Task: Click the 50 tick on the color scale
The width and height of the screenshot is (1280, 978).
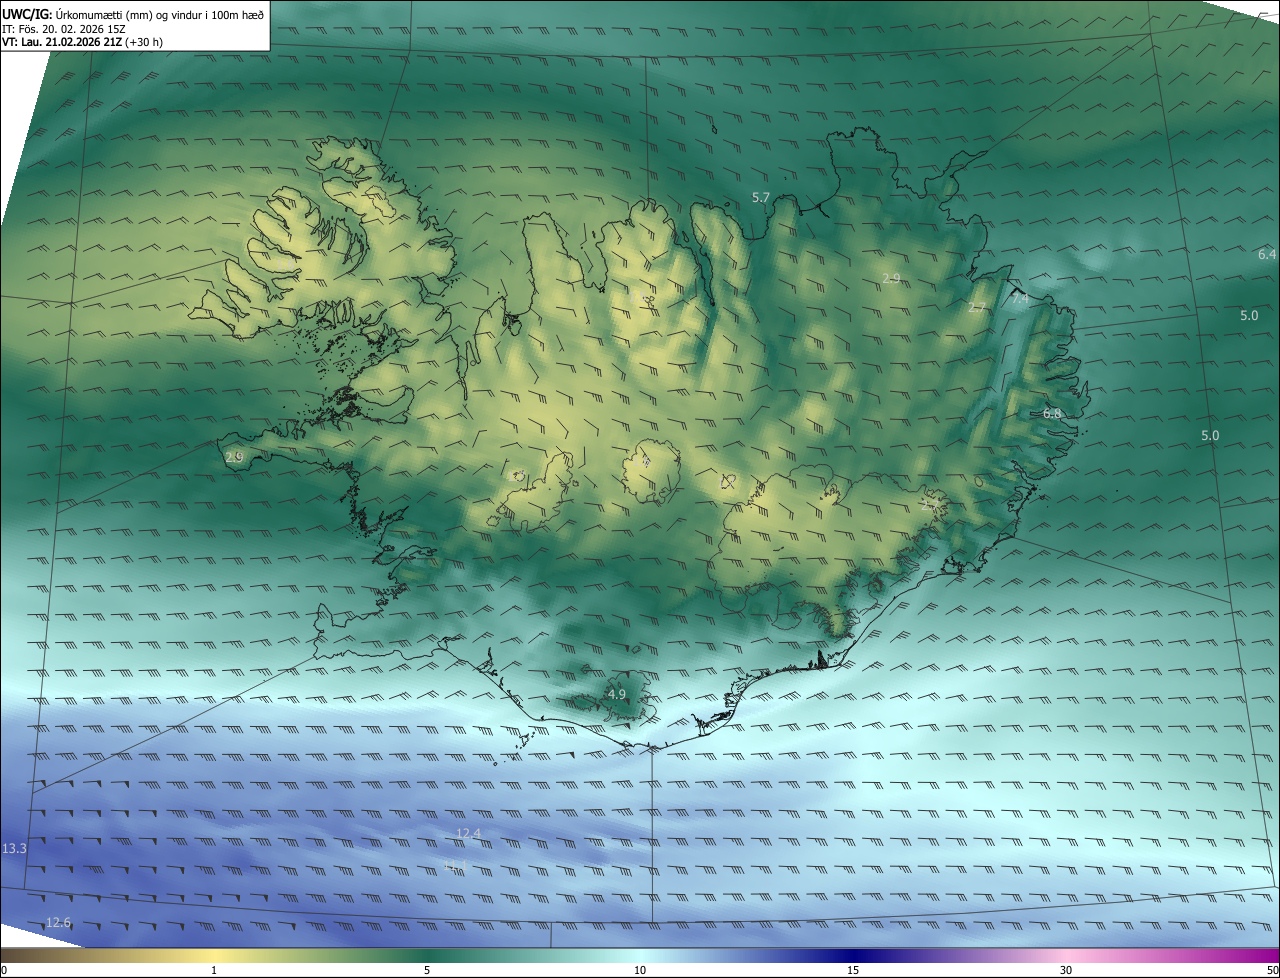Action: click(1272, 970)
